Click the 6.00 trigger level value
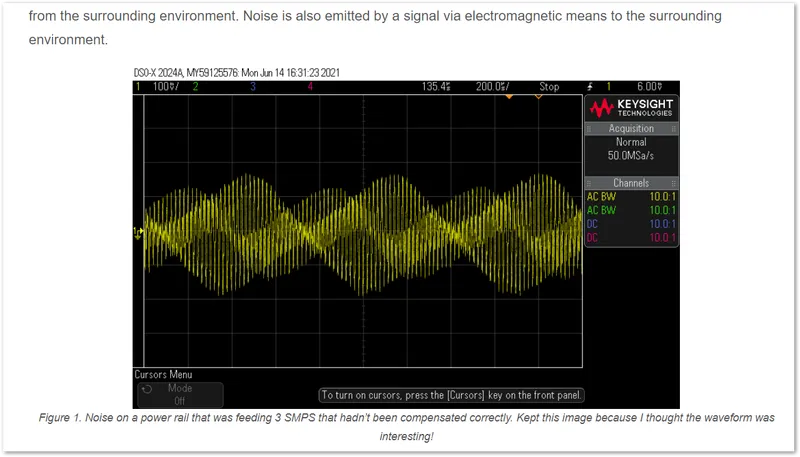 [x=651, y=87]
